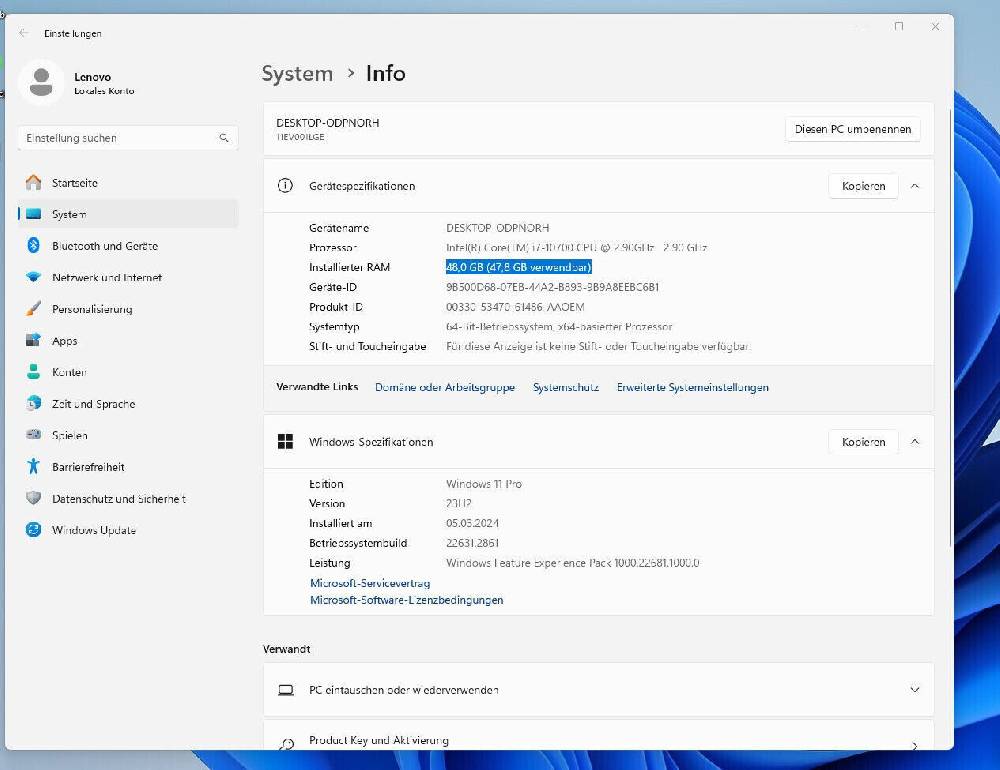This screenshot has height=770, width=1000.
Task: Open Systemschutz link
Action: click(566, 387)
